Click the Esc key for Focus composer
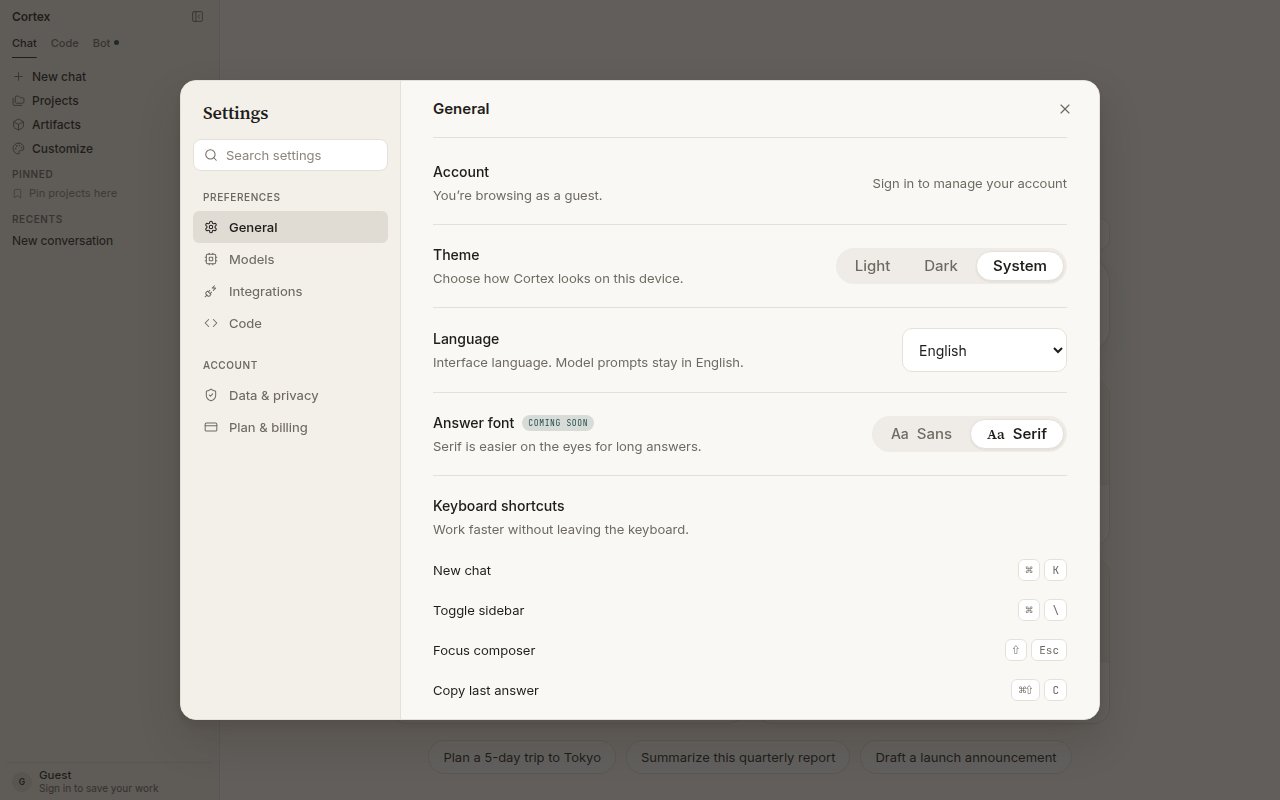 click(x=1049, y=650)
